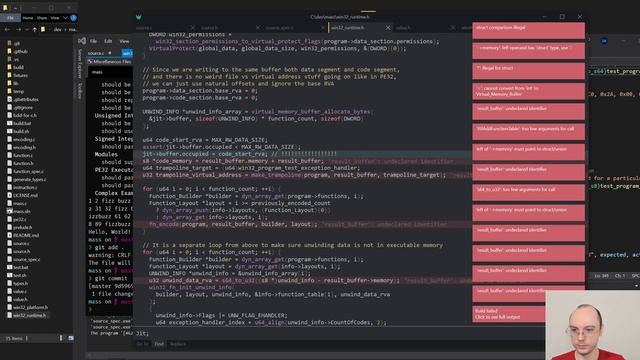Select encoding.c file

coord(21,140)
